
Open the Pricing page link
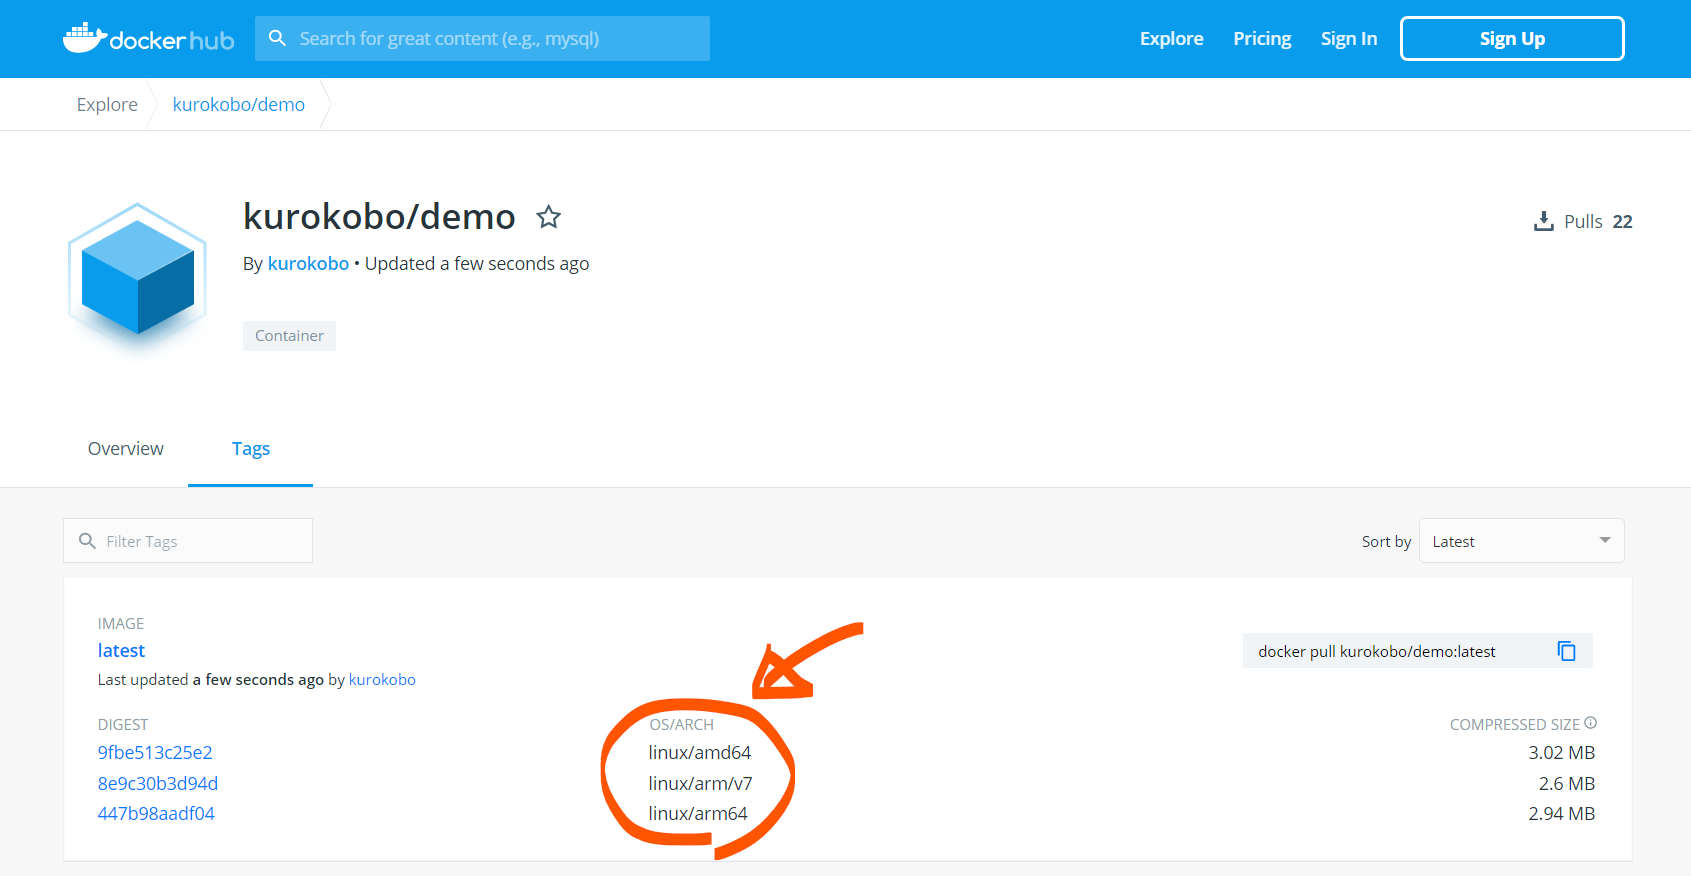(1262, 39)
